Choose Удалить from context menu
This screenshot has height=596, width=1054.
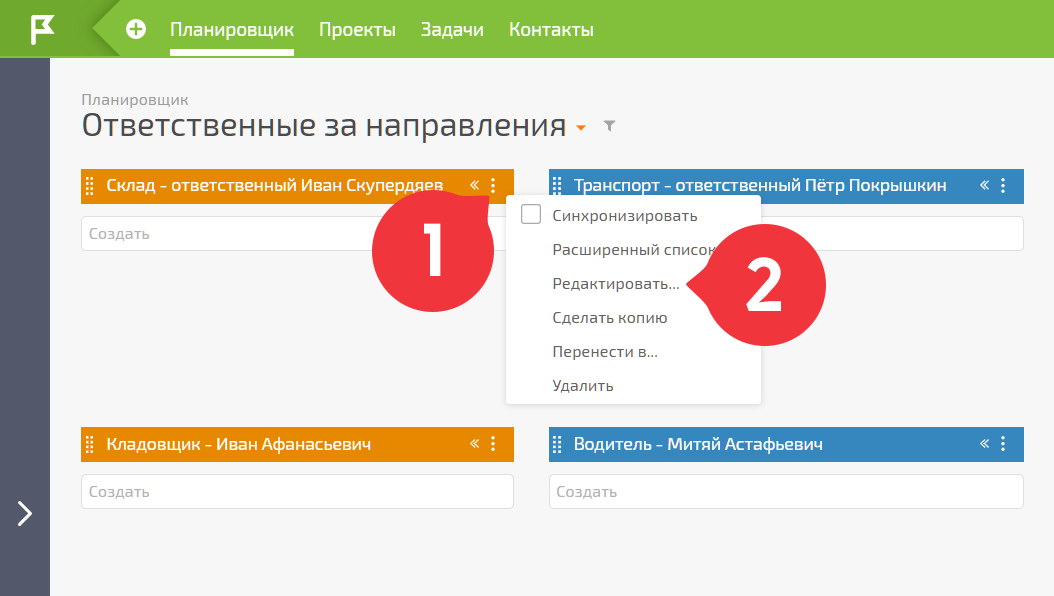point(583,386)
